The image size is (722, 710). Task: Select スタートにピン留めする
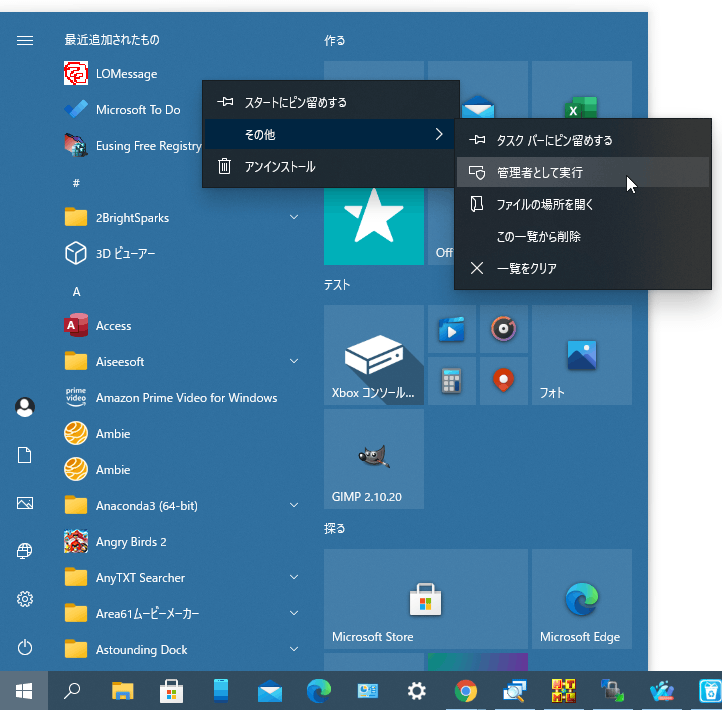[x=331, y=102]
